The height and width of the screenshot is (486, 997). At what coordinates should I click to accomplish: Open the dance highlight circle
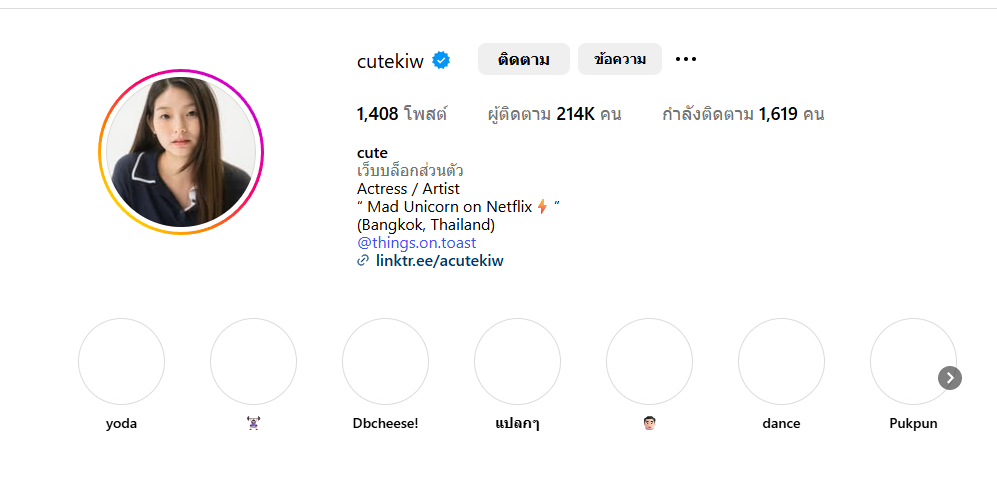[781, 361]
